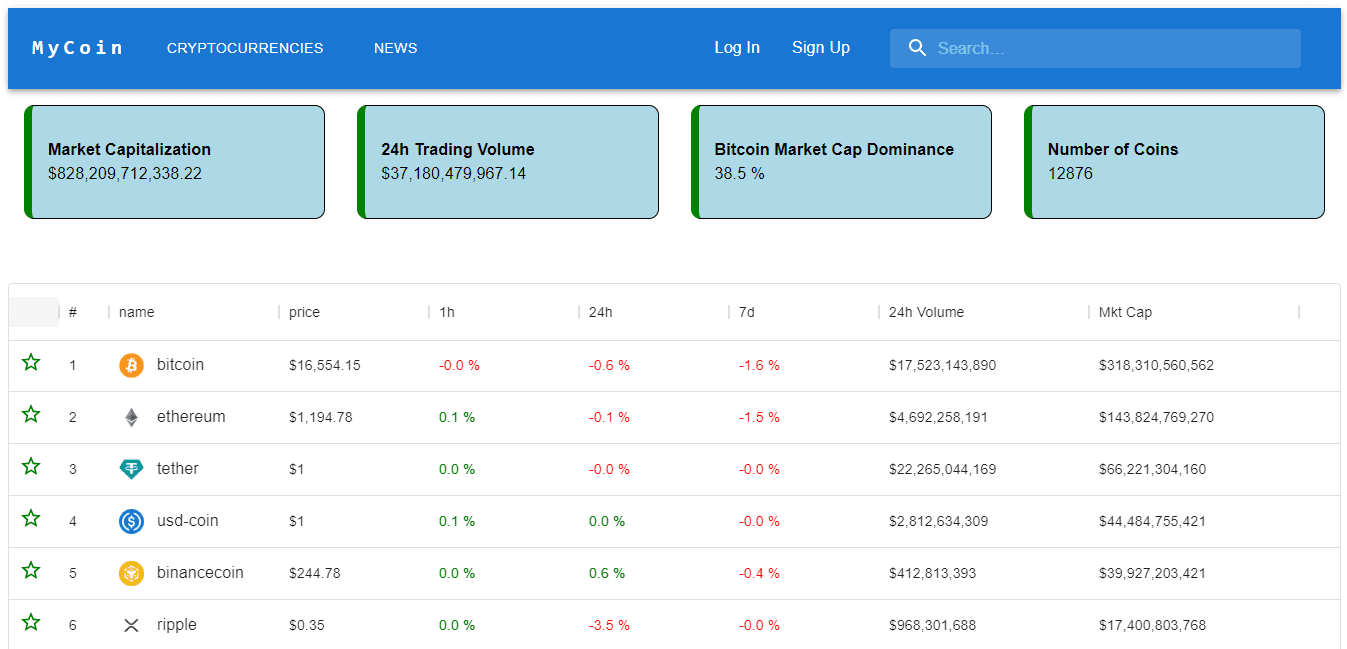Click the binancecoin logo icon
The image size is (1347, 649).
(x=131, y=573)
